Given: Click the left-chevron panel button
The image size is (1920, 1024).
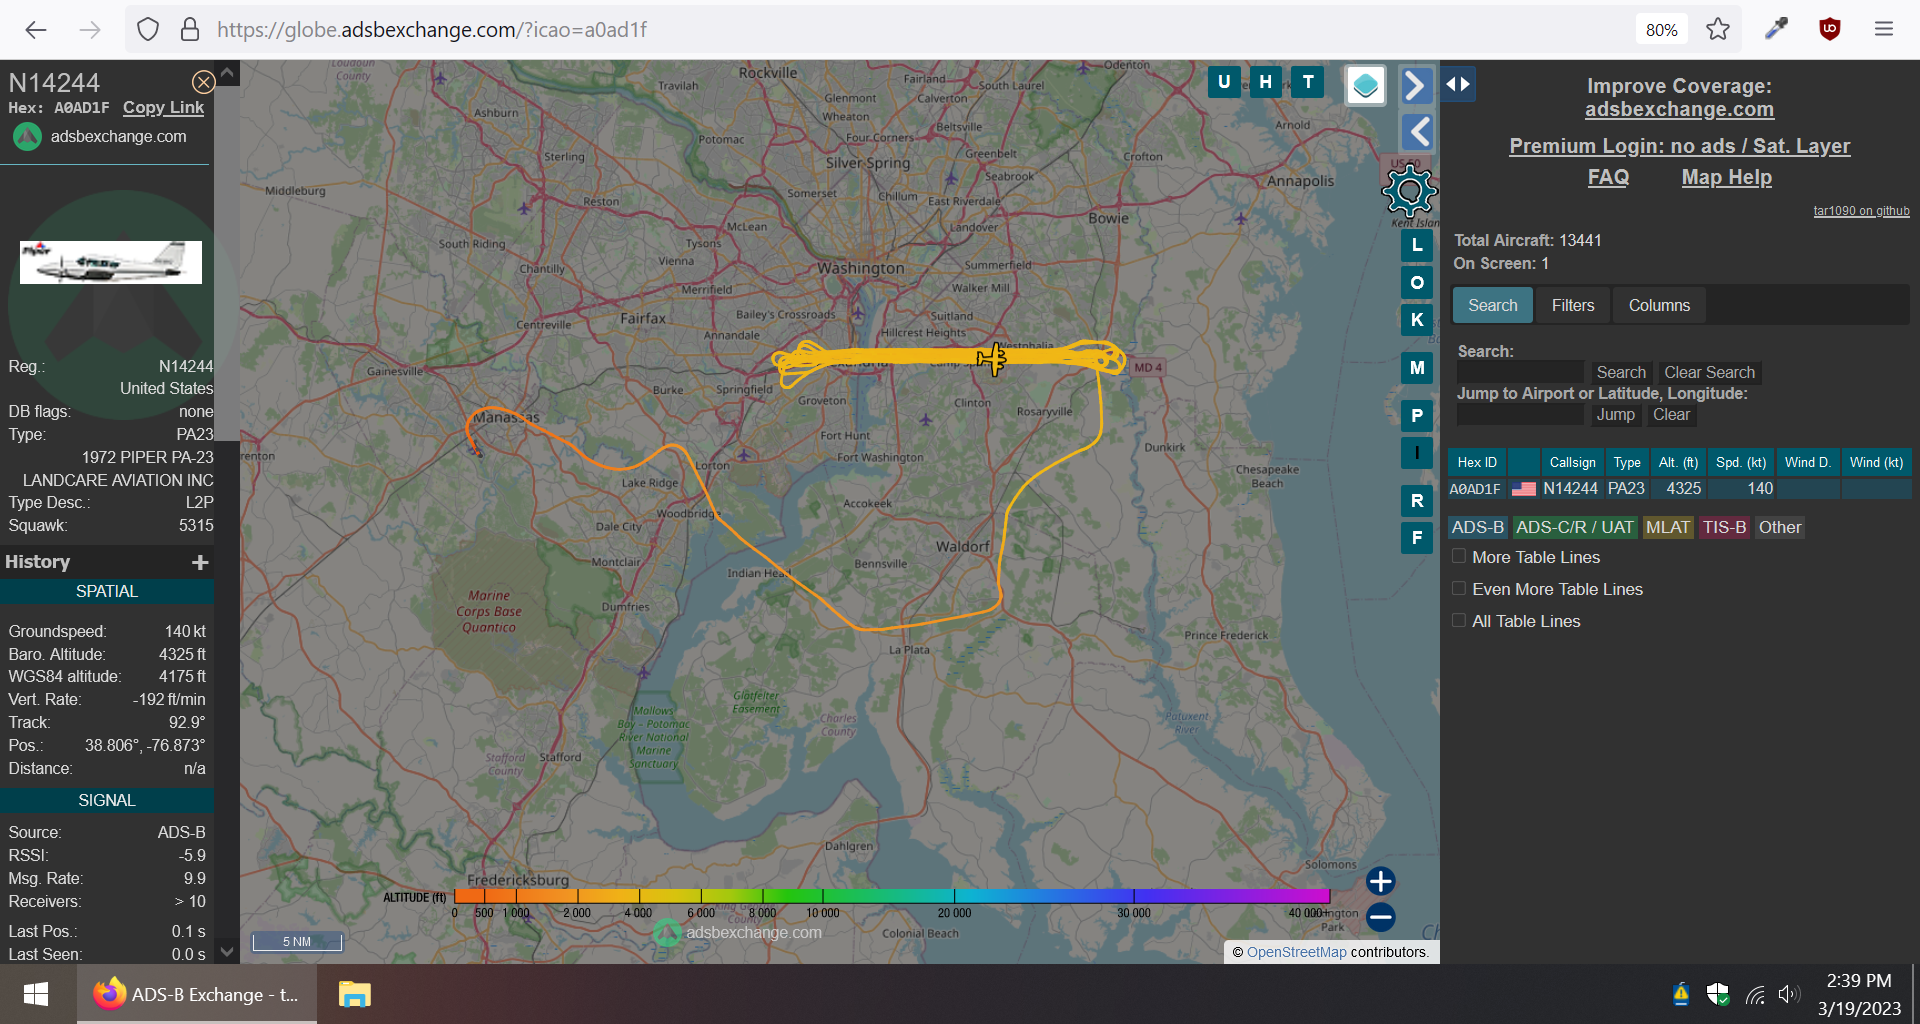Looking at the screenshot, I should 1416,132.
